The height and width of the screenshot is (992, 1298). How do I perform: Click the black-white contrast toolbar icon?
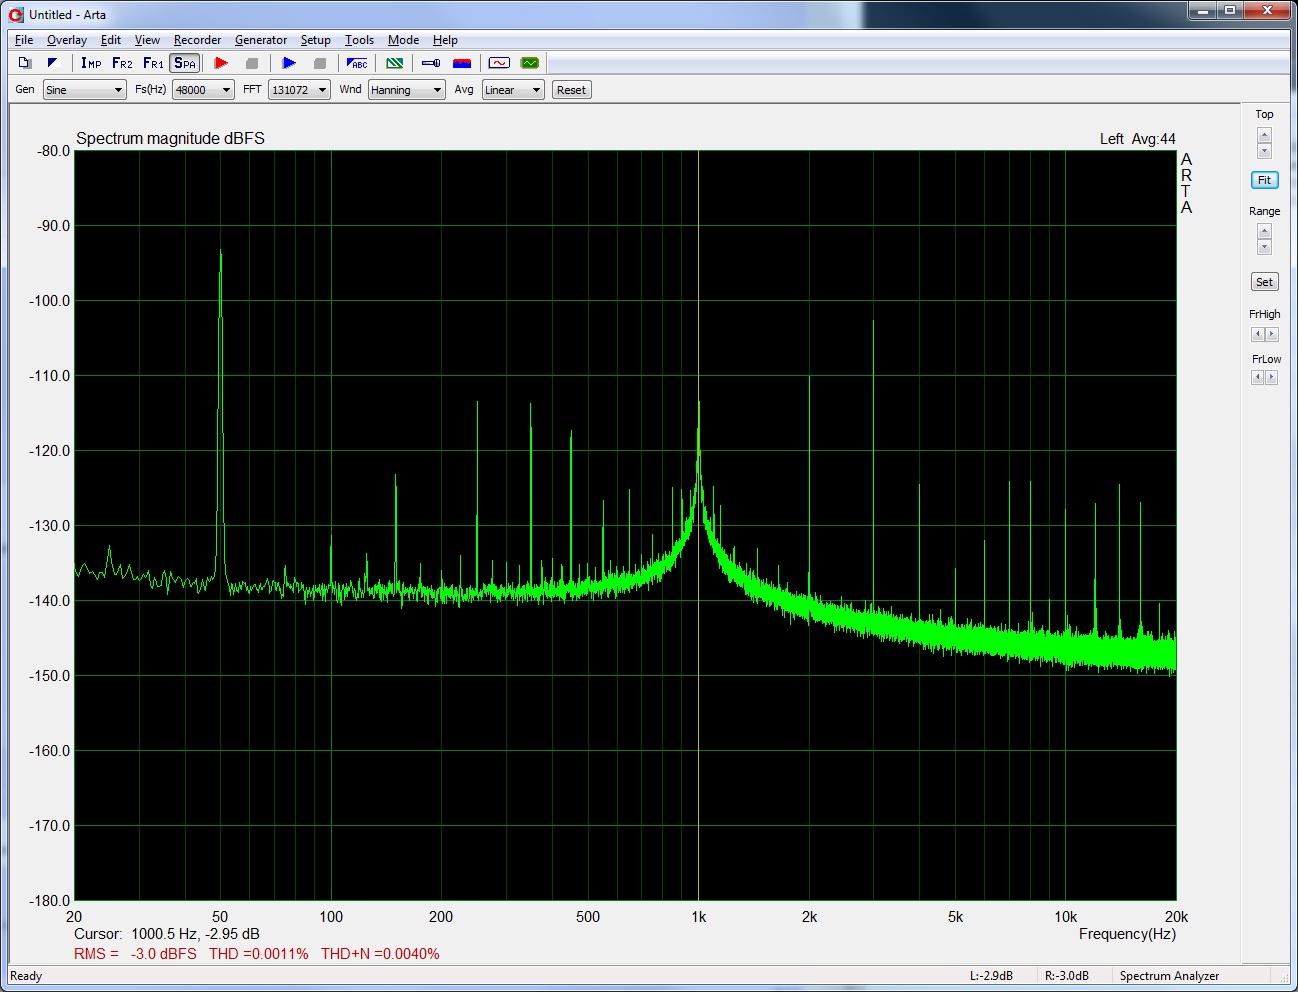point(53,63)
